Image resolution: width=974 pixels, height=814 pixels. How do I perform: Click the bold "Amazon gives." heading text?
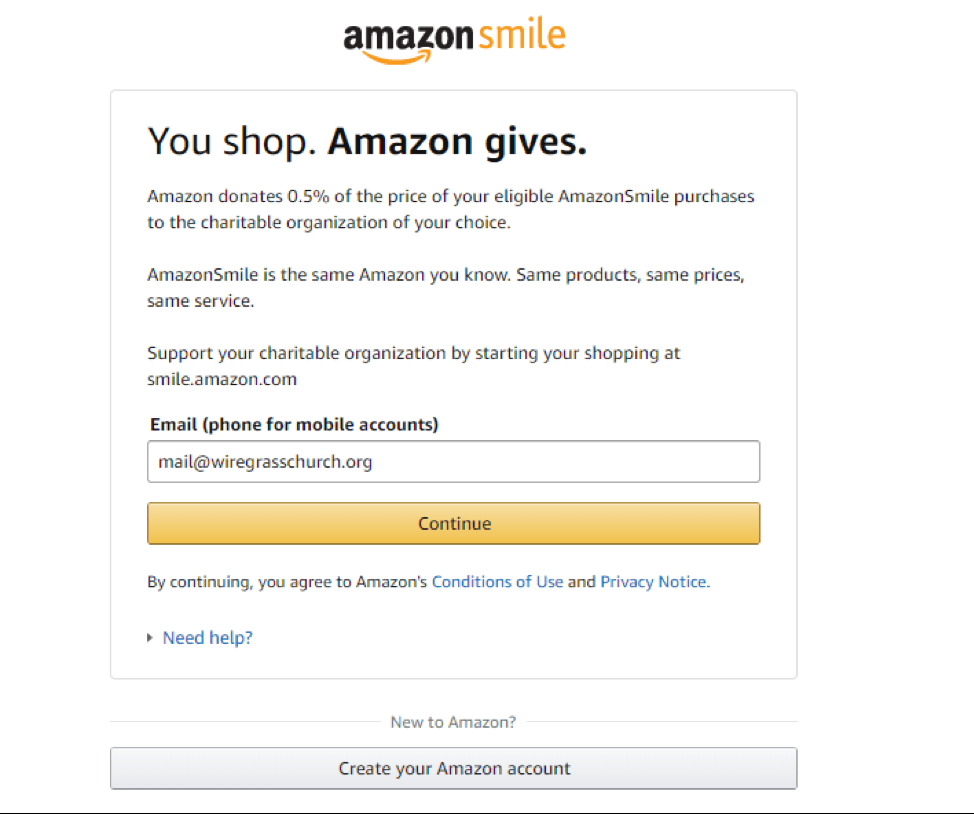click(457, 142)
